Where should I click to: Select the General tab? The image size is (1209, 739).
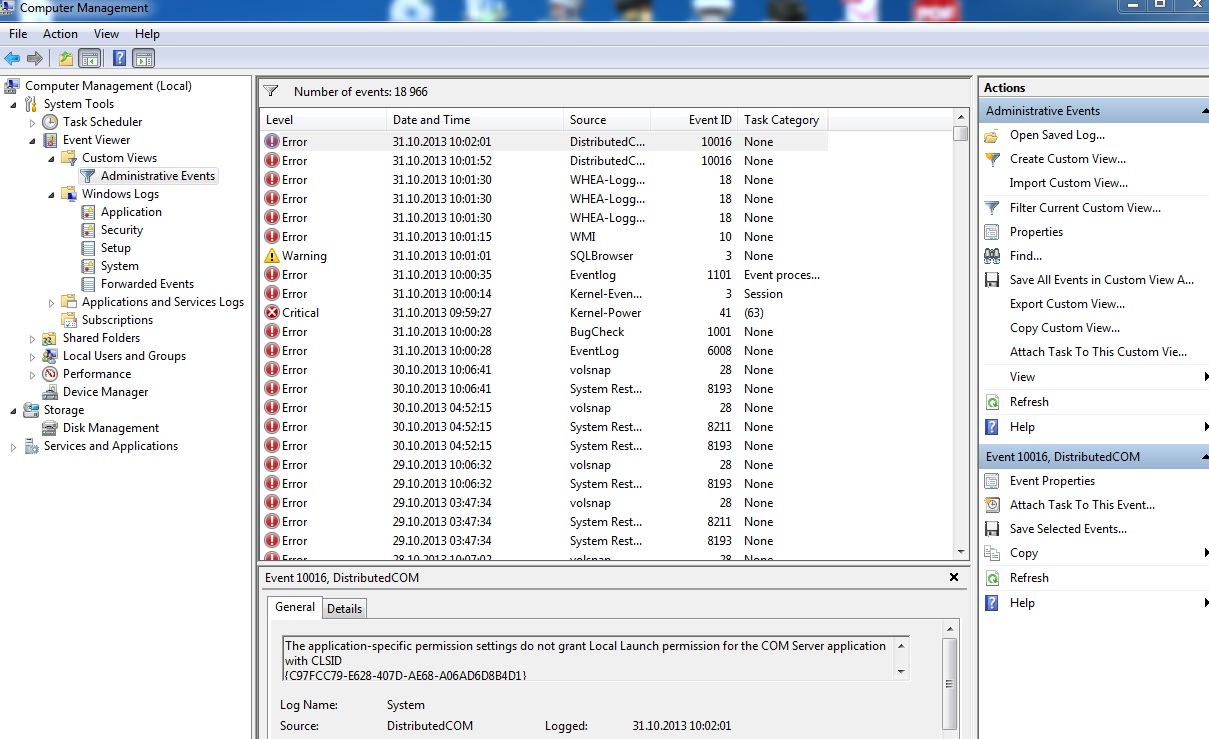click(295, 607)
